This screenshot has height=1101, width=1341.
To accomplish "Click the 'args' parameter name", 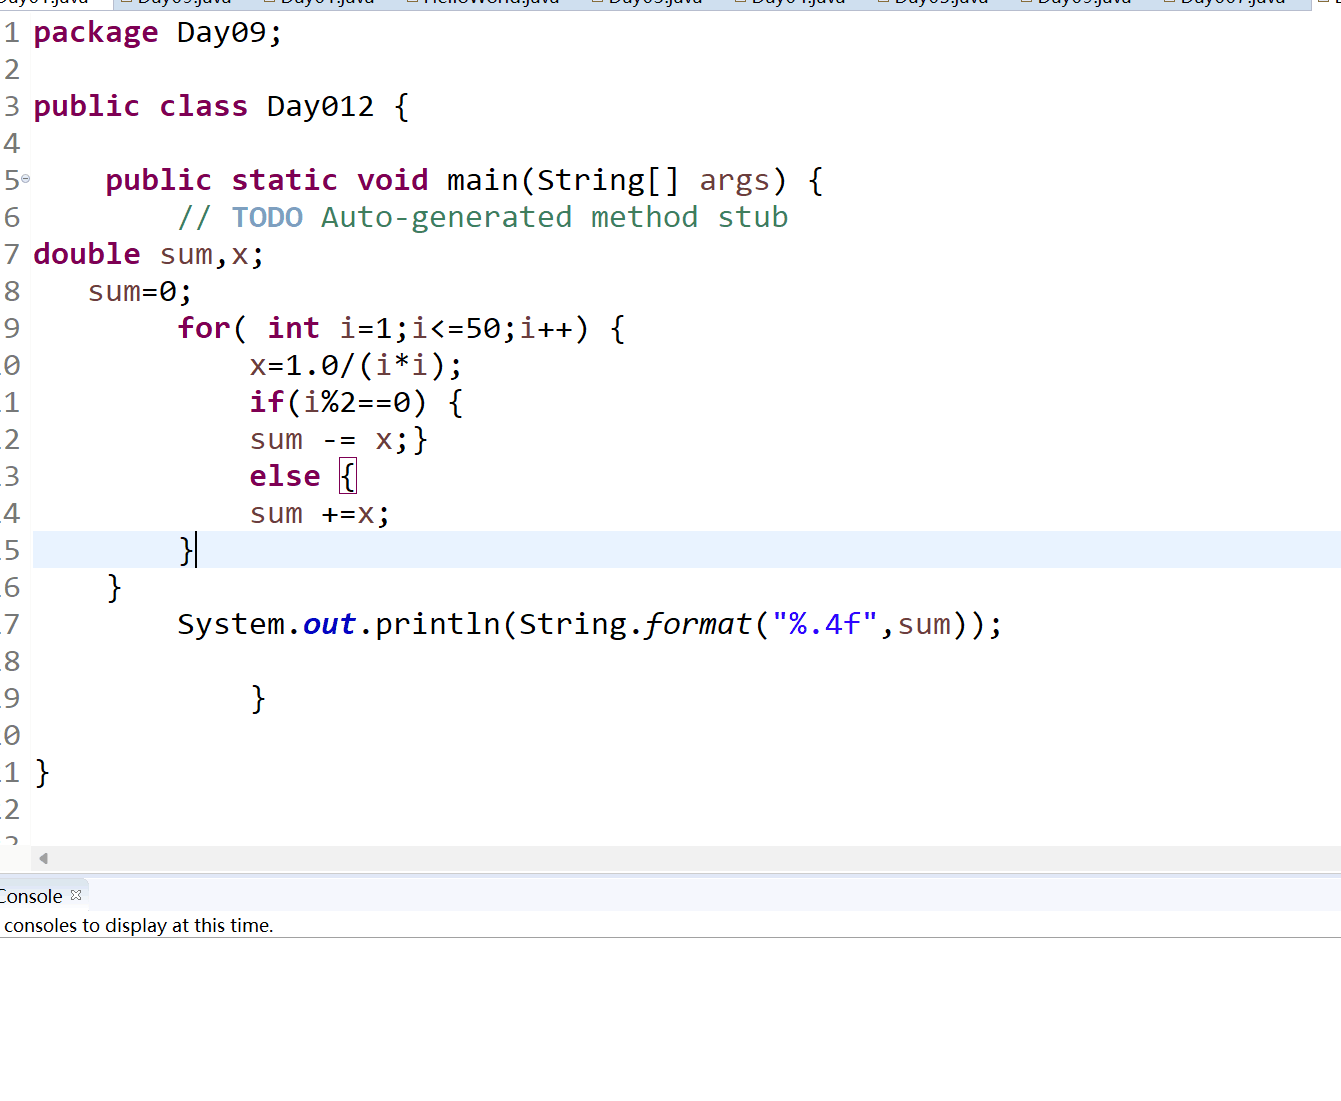I will 735,181.
